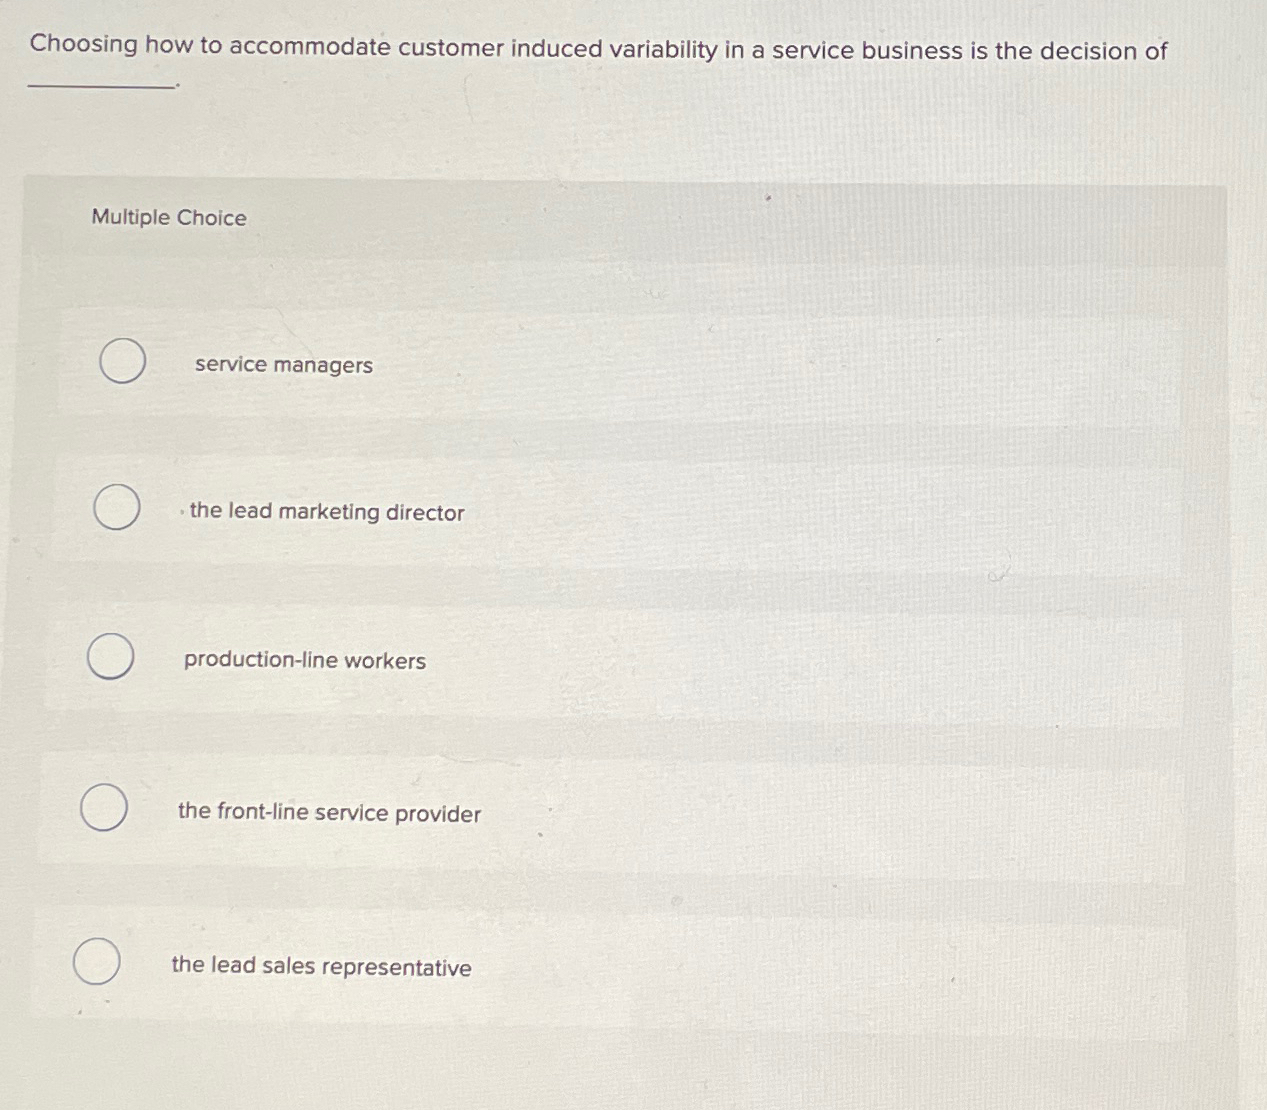Screen dimensions: 1267x1110
Task: Click the production-line workers answer label
Action: coord(304,661)
